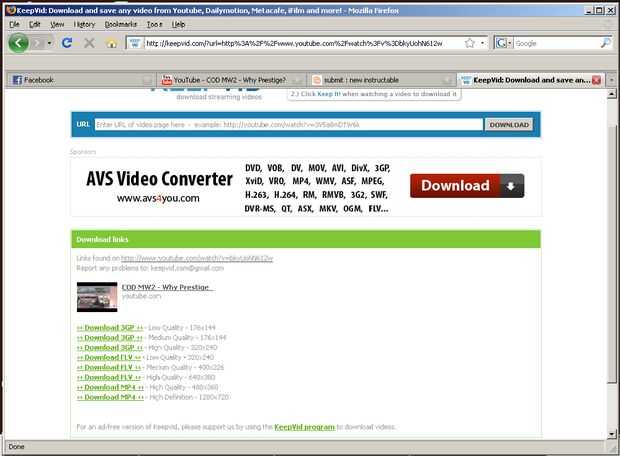Switch to the Facebook tab
The height and width of the screenshot is (456, 620).
coord(80,80)
